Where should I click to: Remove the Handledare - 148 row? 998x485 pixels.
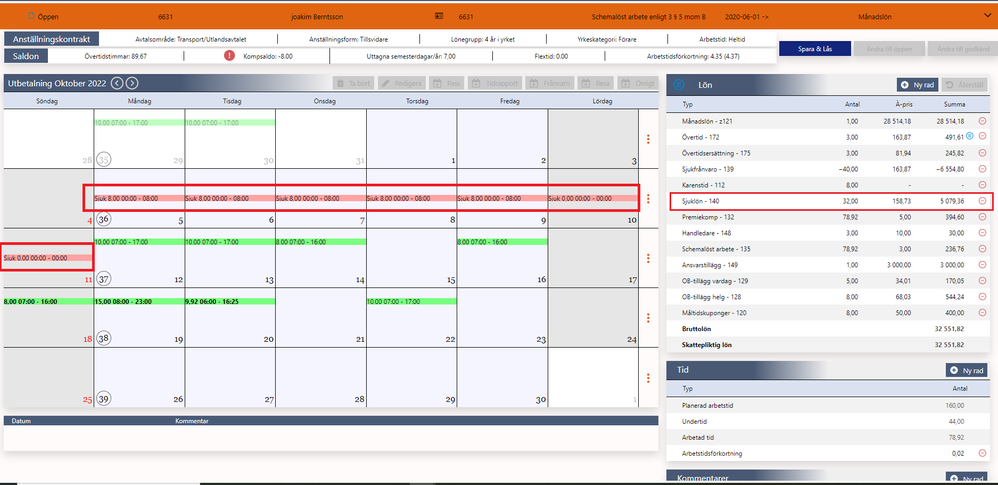982,233
